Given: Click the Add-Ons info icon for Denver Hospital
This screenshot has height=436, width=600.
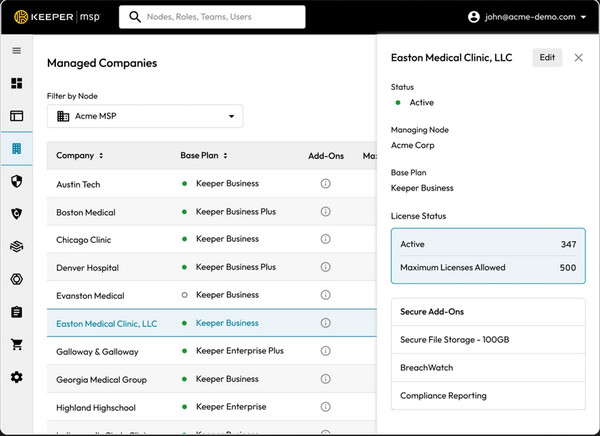Looking at the screenshot, I should (325, 268).
